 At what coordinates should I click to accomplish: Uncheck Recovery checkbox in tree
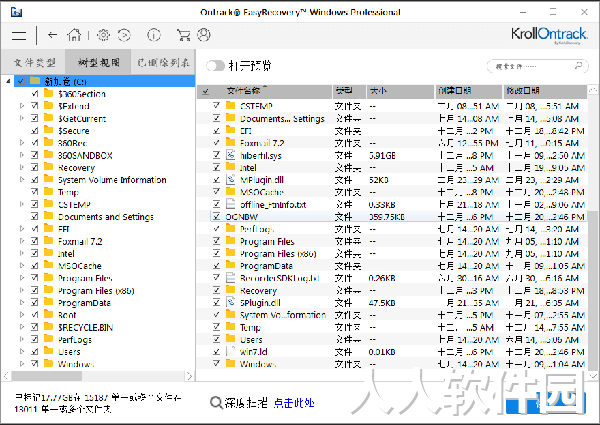[x=35, y=167]
